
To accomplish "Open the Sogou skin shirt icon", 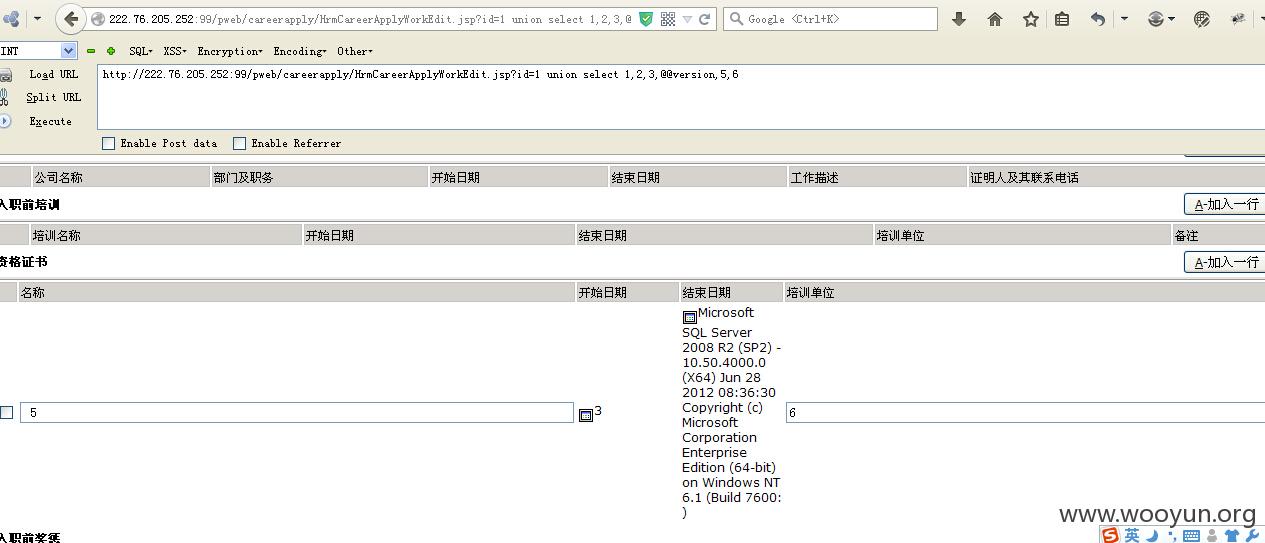I will 1230,535.
